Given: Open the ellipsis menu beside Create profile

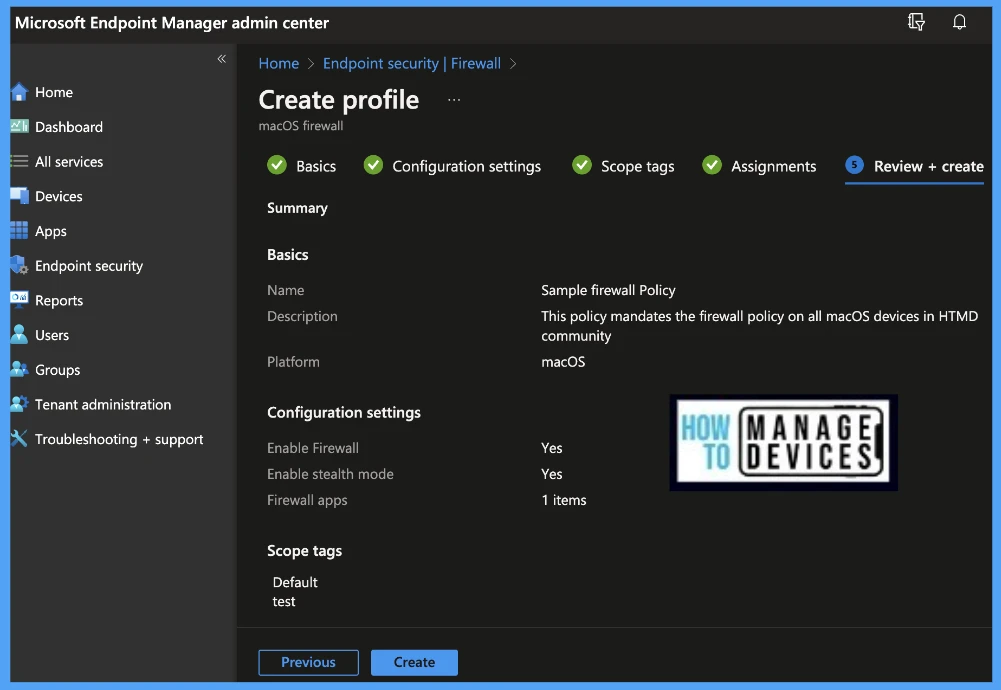Looking at the screenshot, I should point(454,100).
